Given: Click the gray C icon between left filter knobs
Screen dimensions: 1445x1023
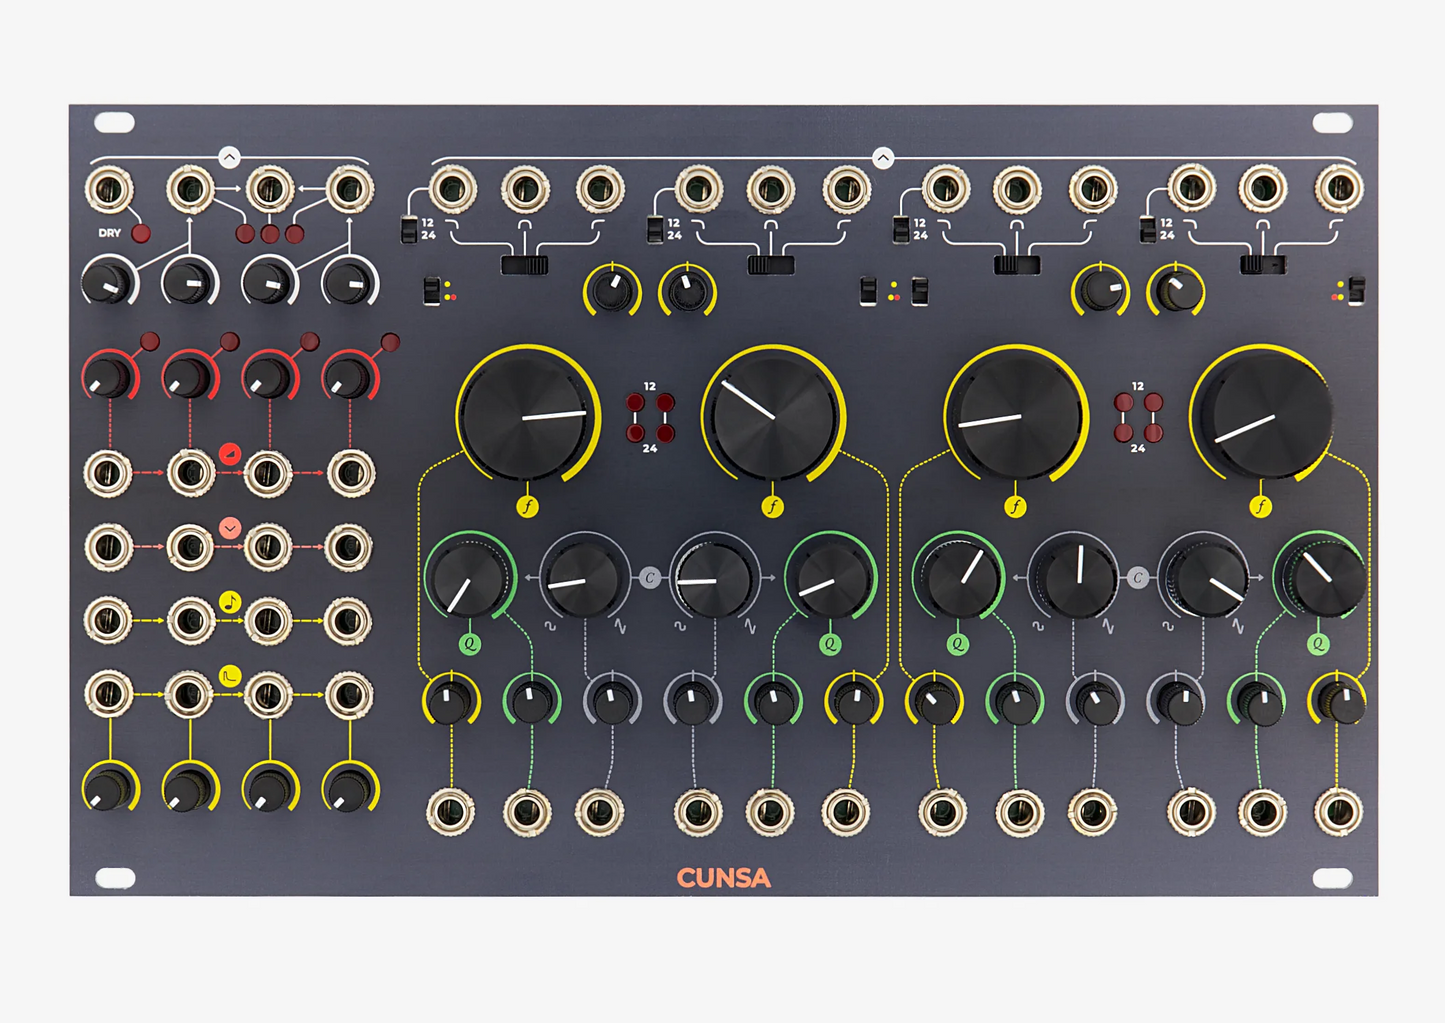Looking at the screenshot, I should [650, 577].
